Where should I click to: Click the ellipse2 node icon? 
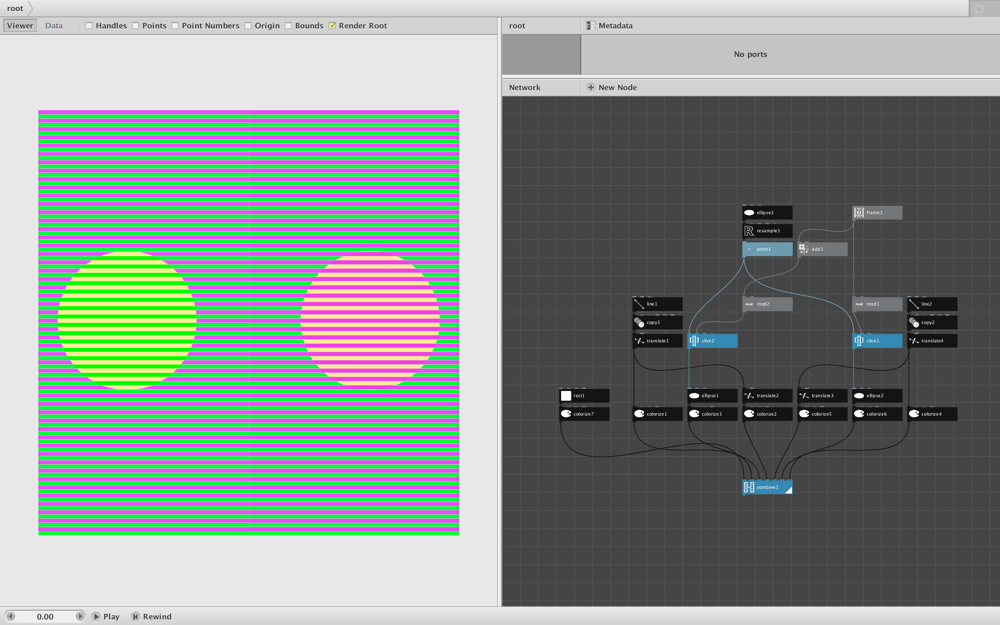click(859, 396)
